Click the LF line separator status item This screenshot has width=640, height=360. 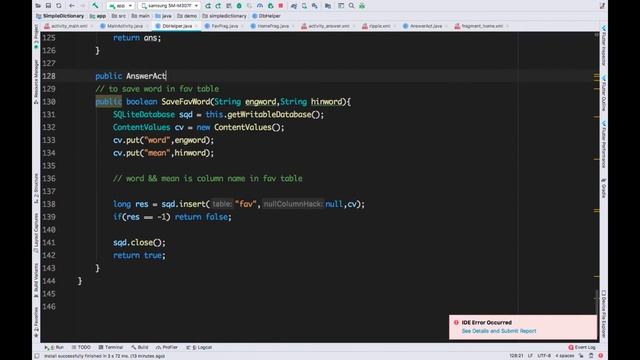tap(530, 356)
